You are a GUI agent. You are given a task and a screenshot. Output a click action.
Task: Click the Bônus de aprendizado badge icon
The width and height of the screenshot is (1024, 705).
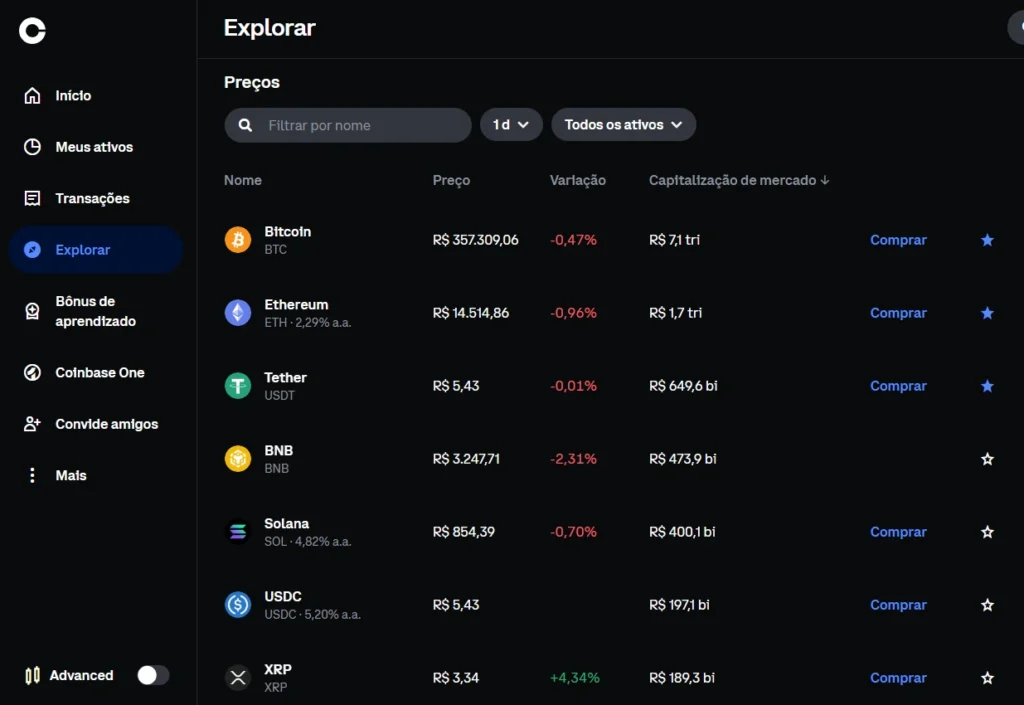(32, 311)
